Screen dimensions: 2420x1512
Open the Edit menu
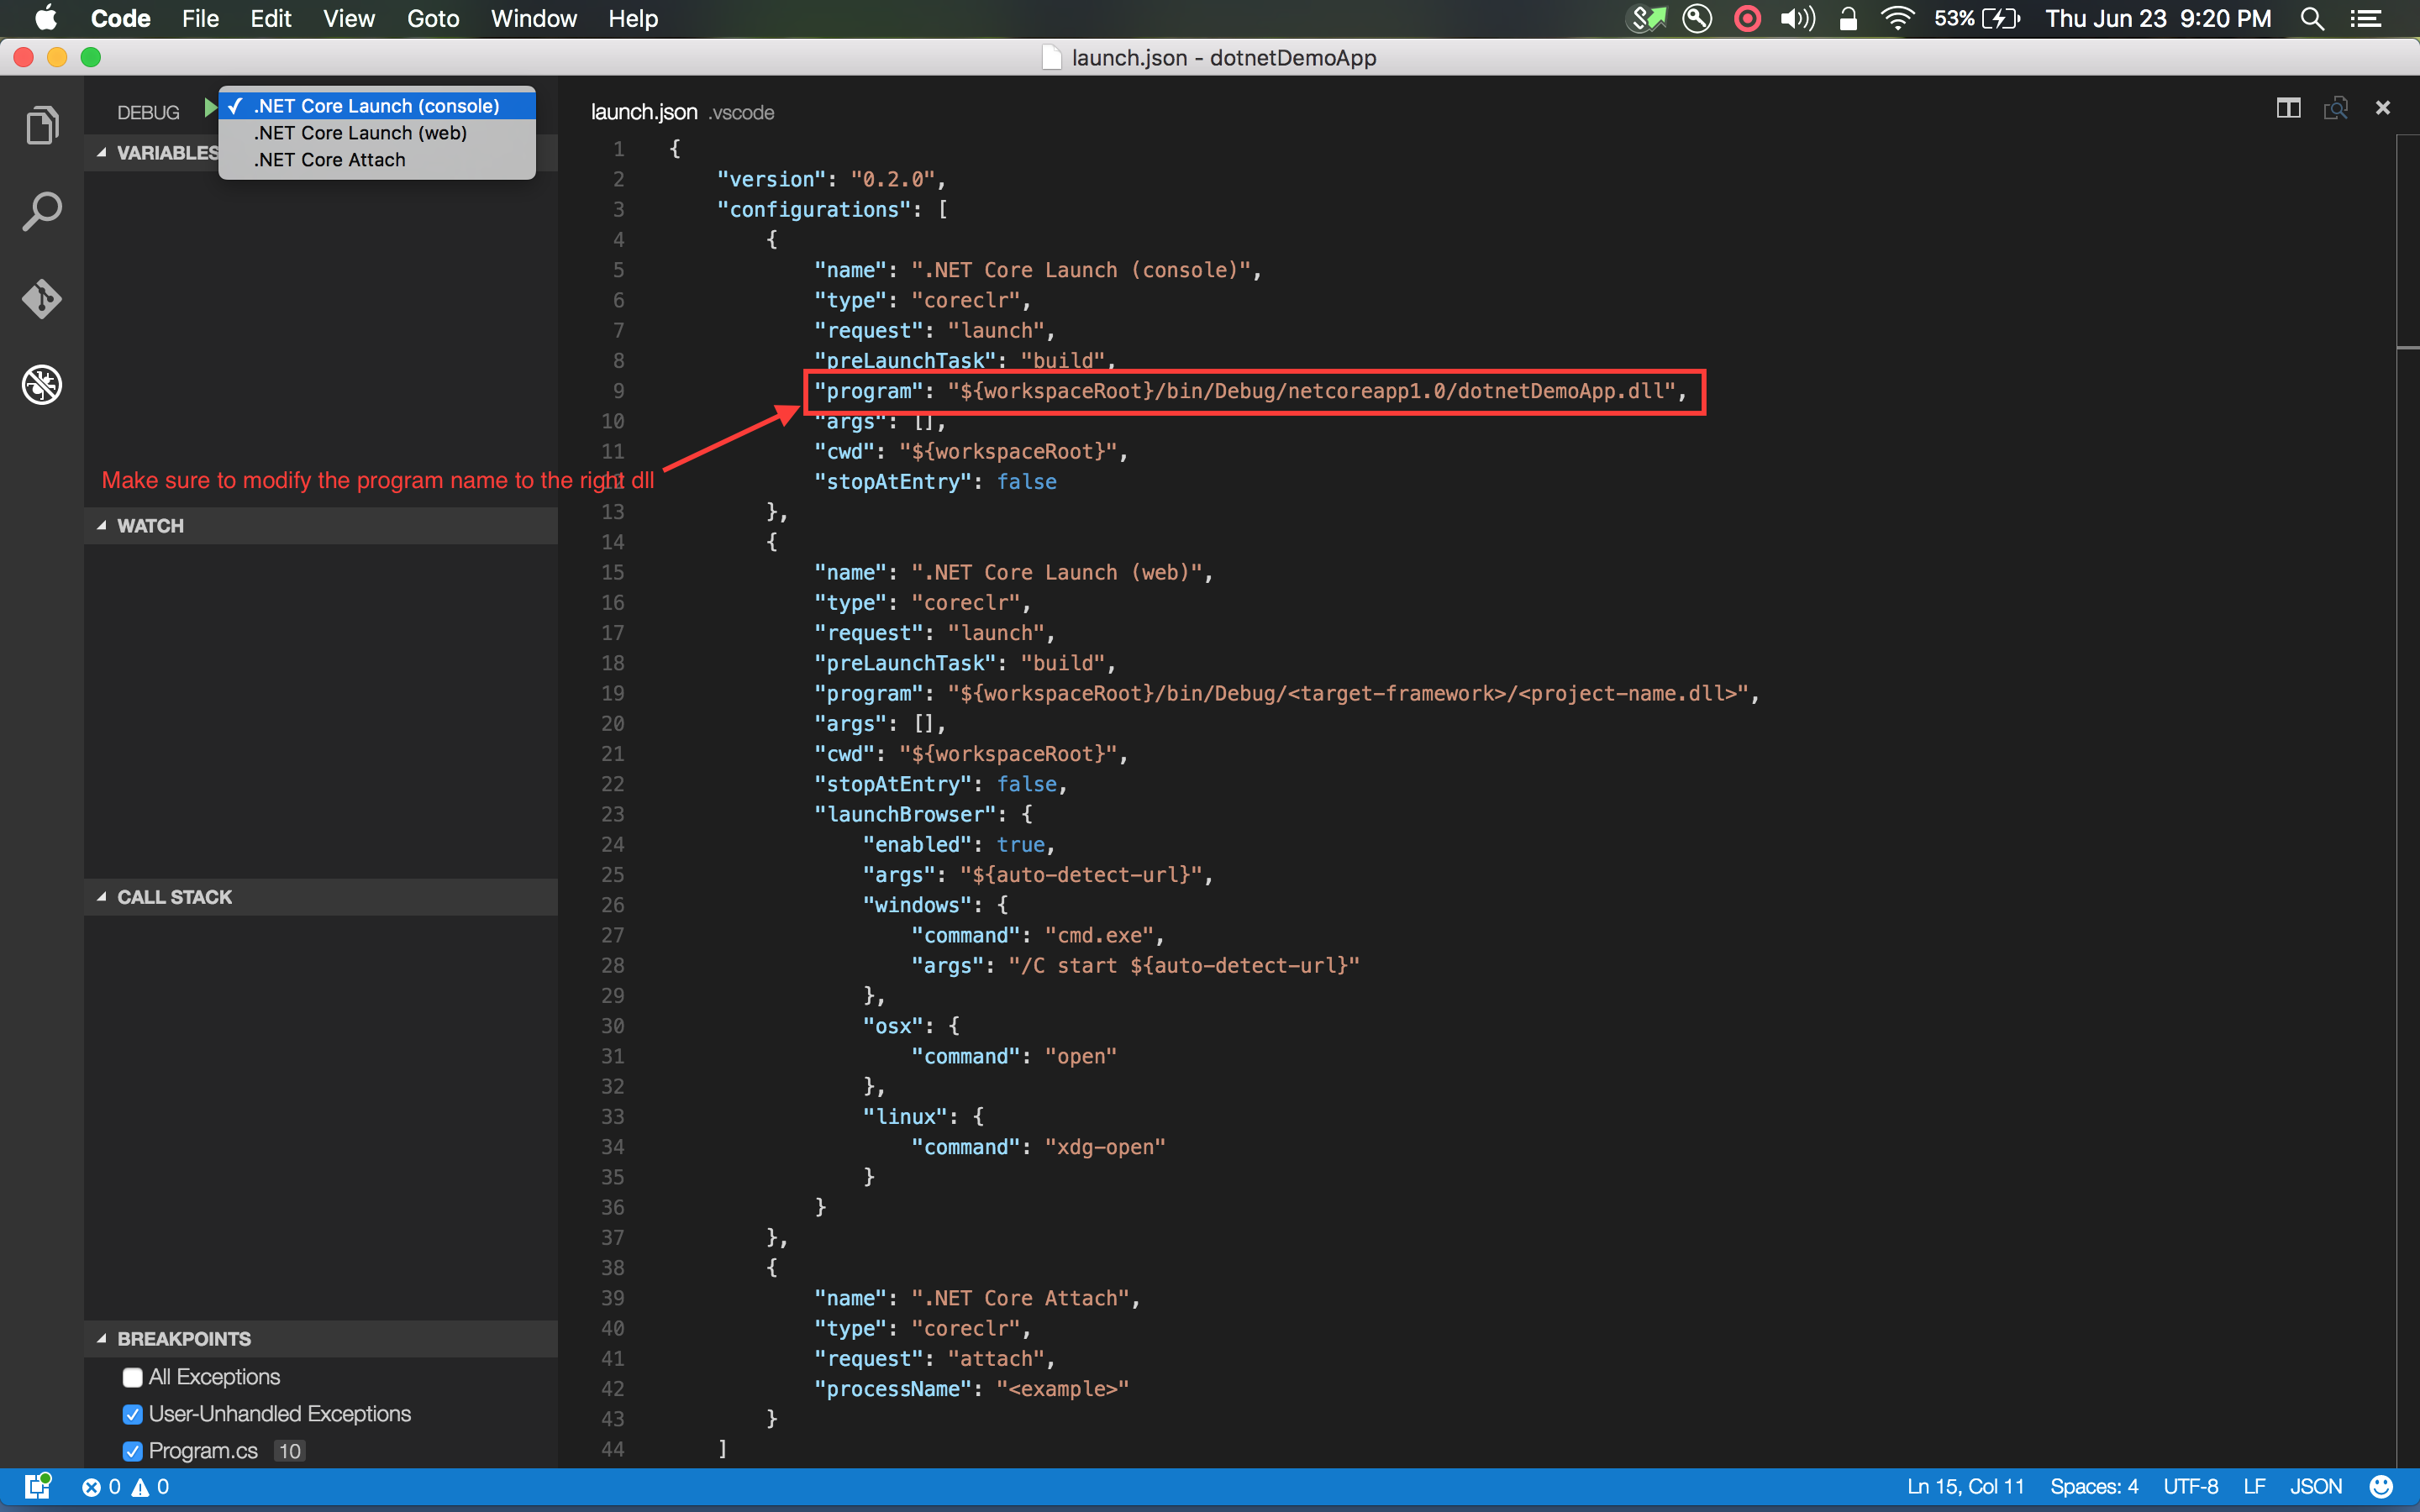tap(270, 19)
